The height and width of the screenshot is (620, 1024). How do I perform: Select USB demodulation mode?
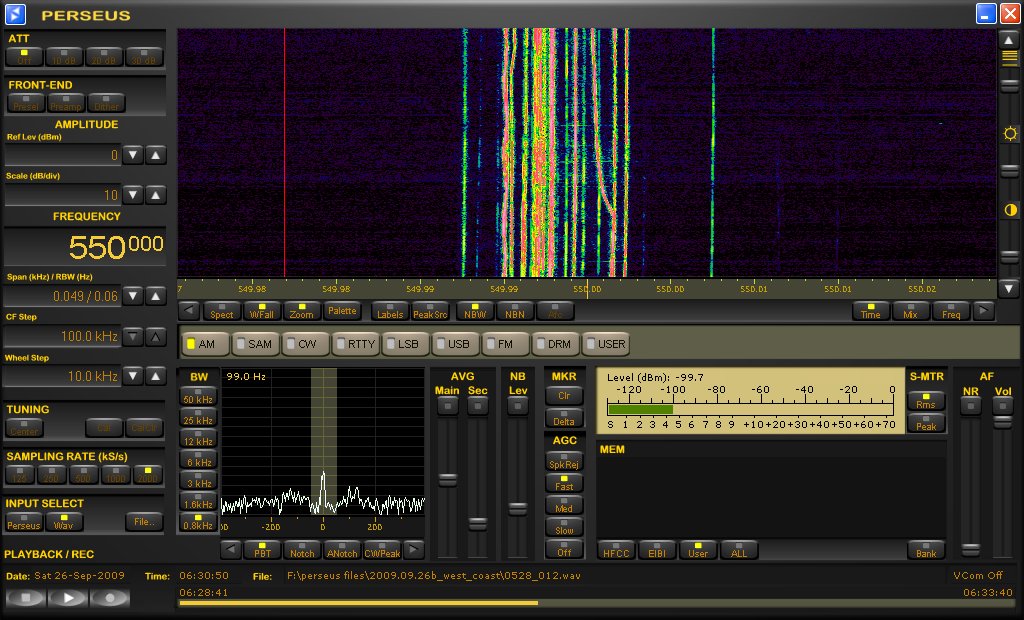click(x=455, y=344)
